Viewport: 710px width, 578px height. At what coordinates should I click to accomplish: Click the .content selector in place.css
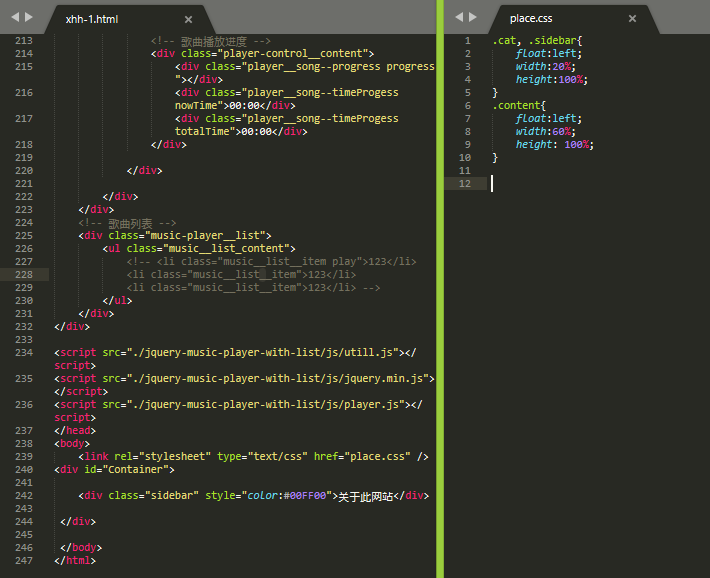tap(516, 106)
